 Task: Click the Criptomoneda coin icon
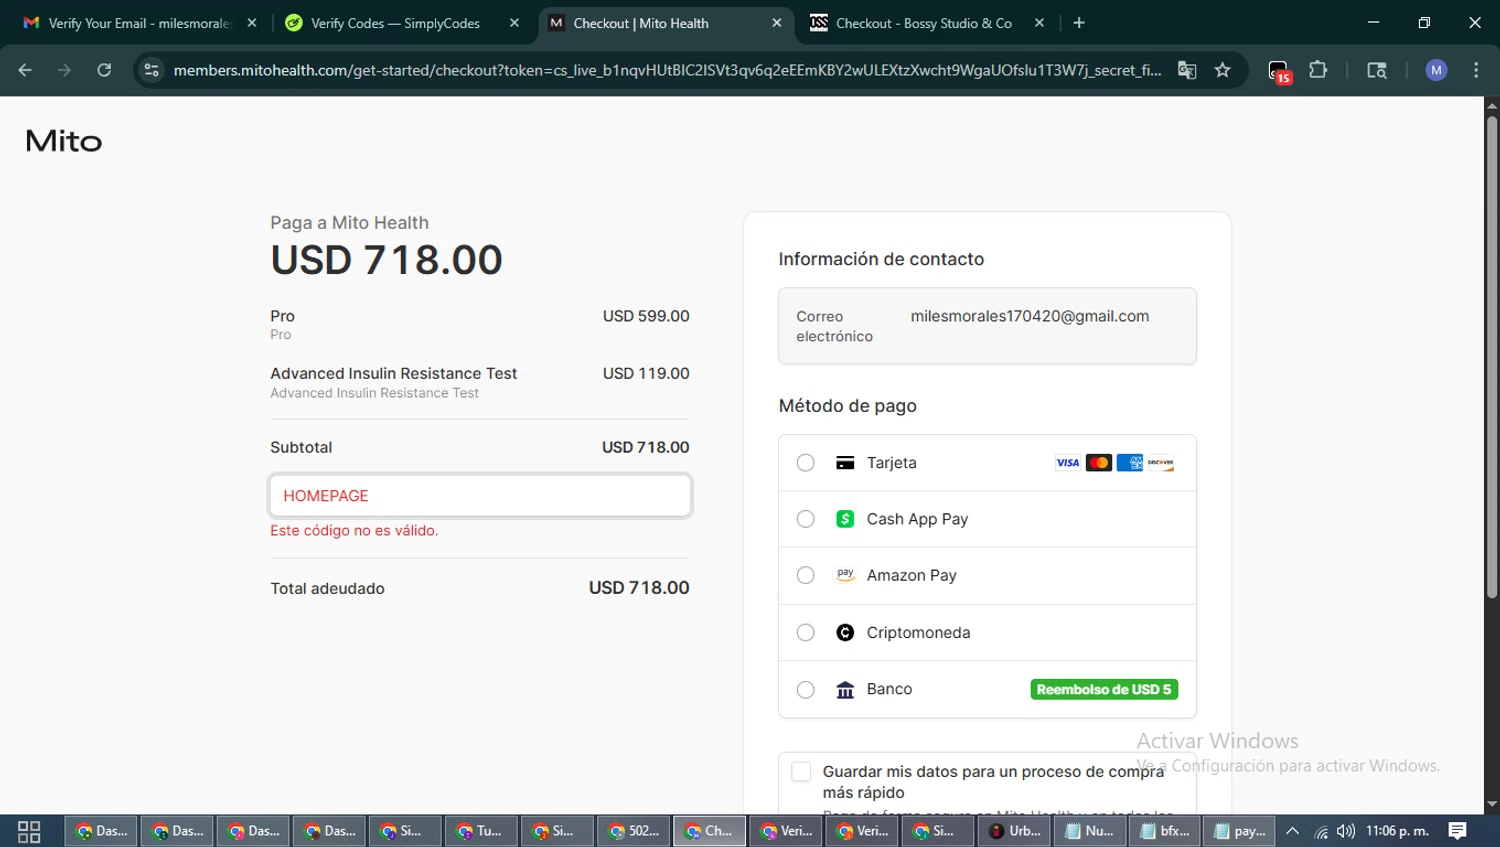pyautogui.click(x=845, y=632)
